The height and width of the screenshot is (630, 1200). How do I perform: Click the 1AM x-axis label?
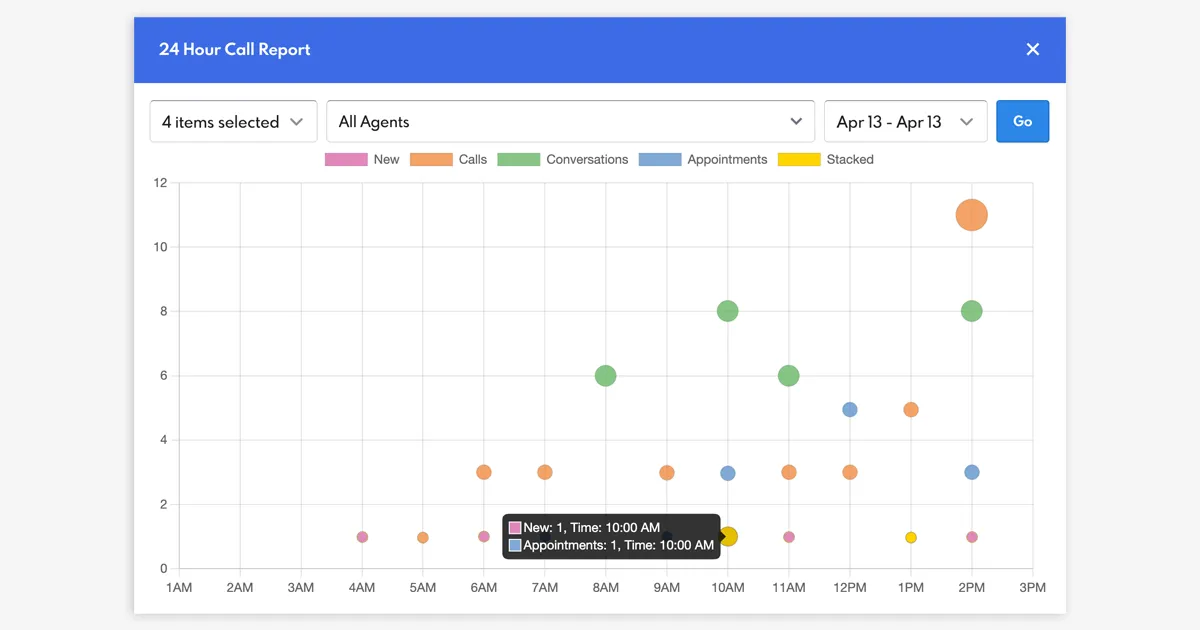pos(179,587)
